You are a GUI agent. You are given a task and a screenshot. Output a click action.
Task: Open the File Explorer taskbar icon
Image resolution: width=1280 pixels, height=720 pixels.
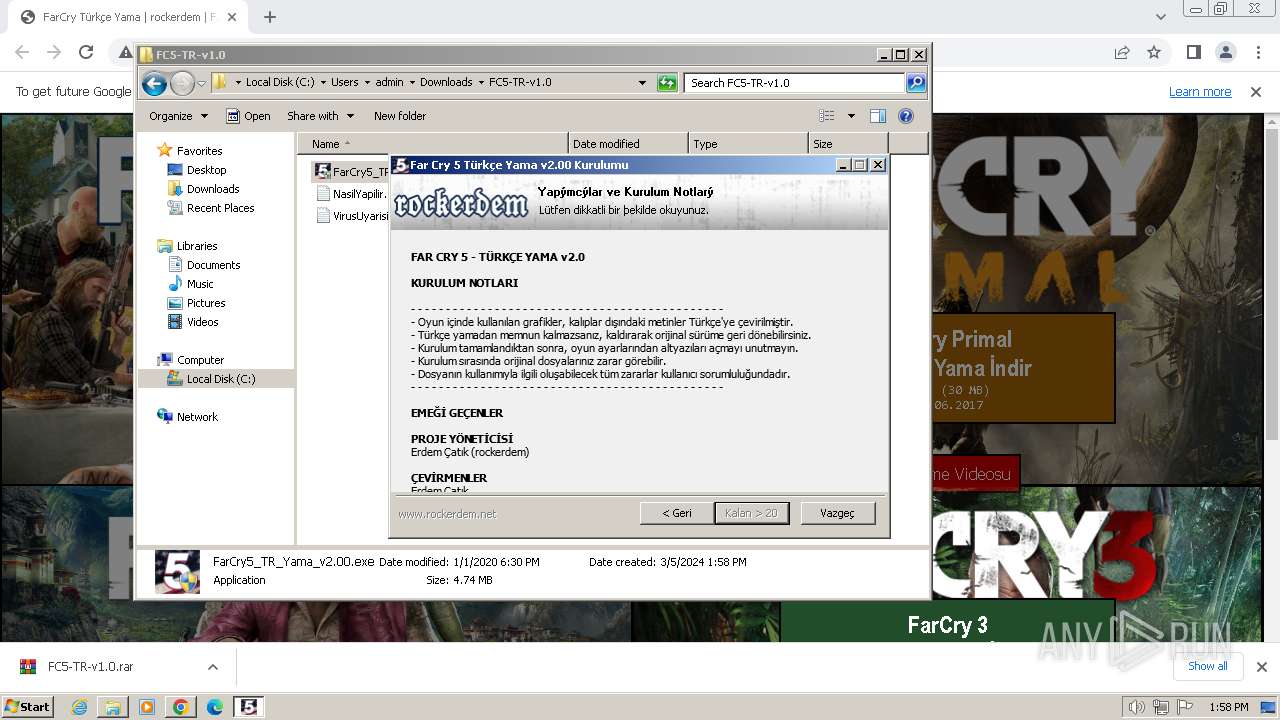(x=113, y=707)
